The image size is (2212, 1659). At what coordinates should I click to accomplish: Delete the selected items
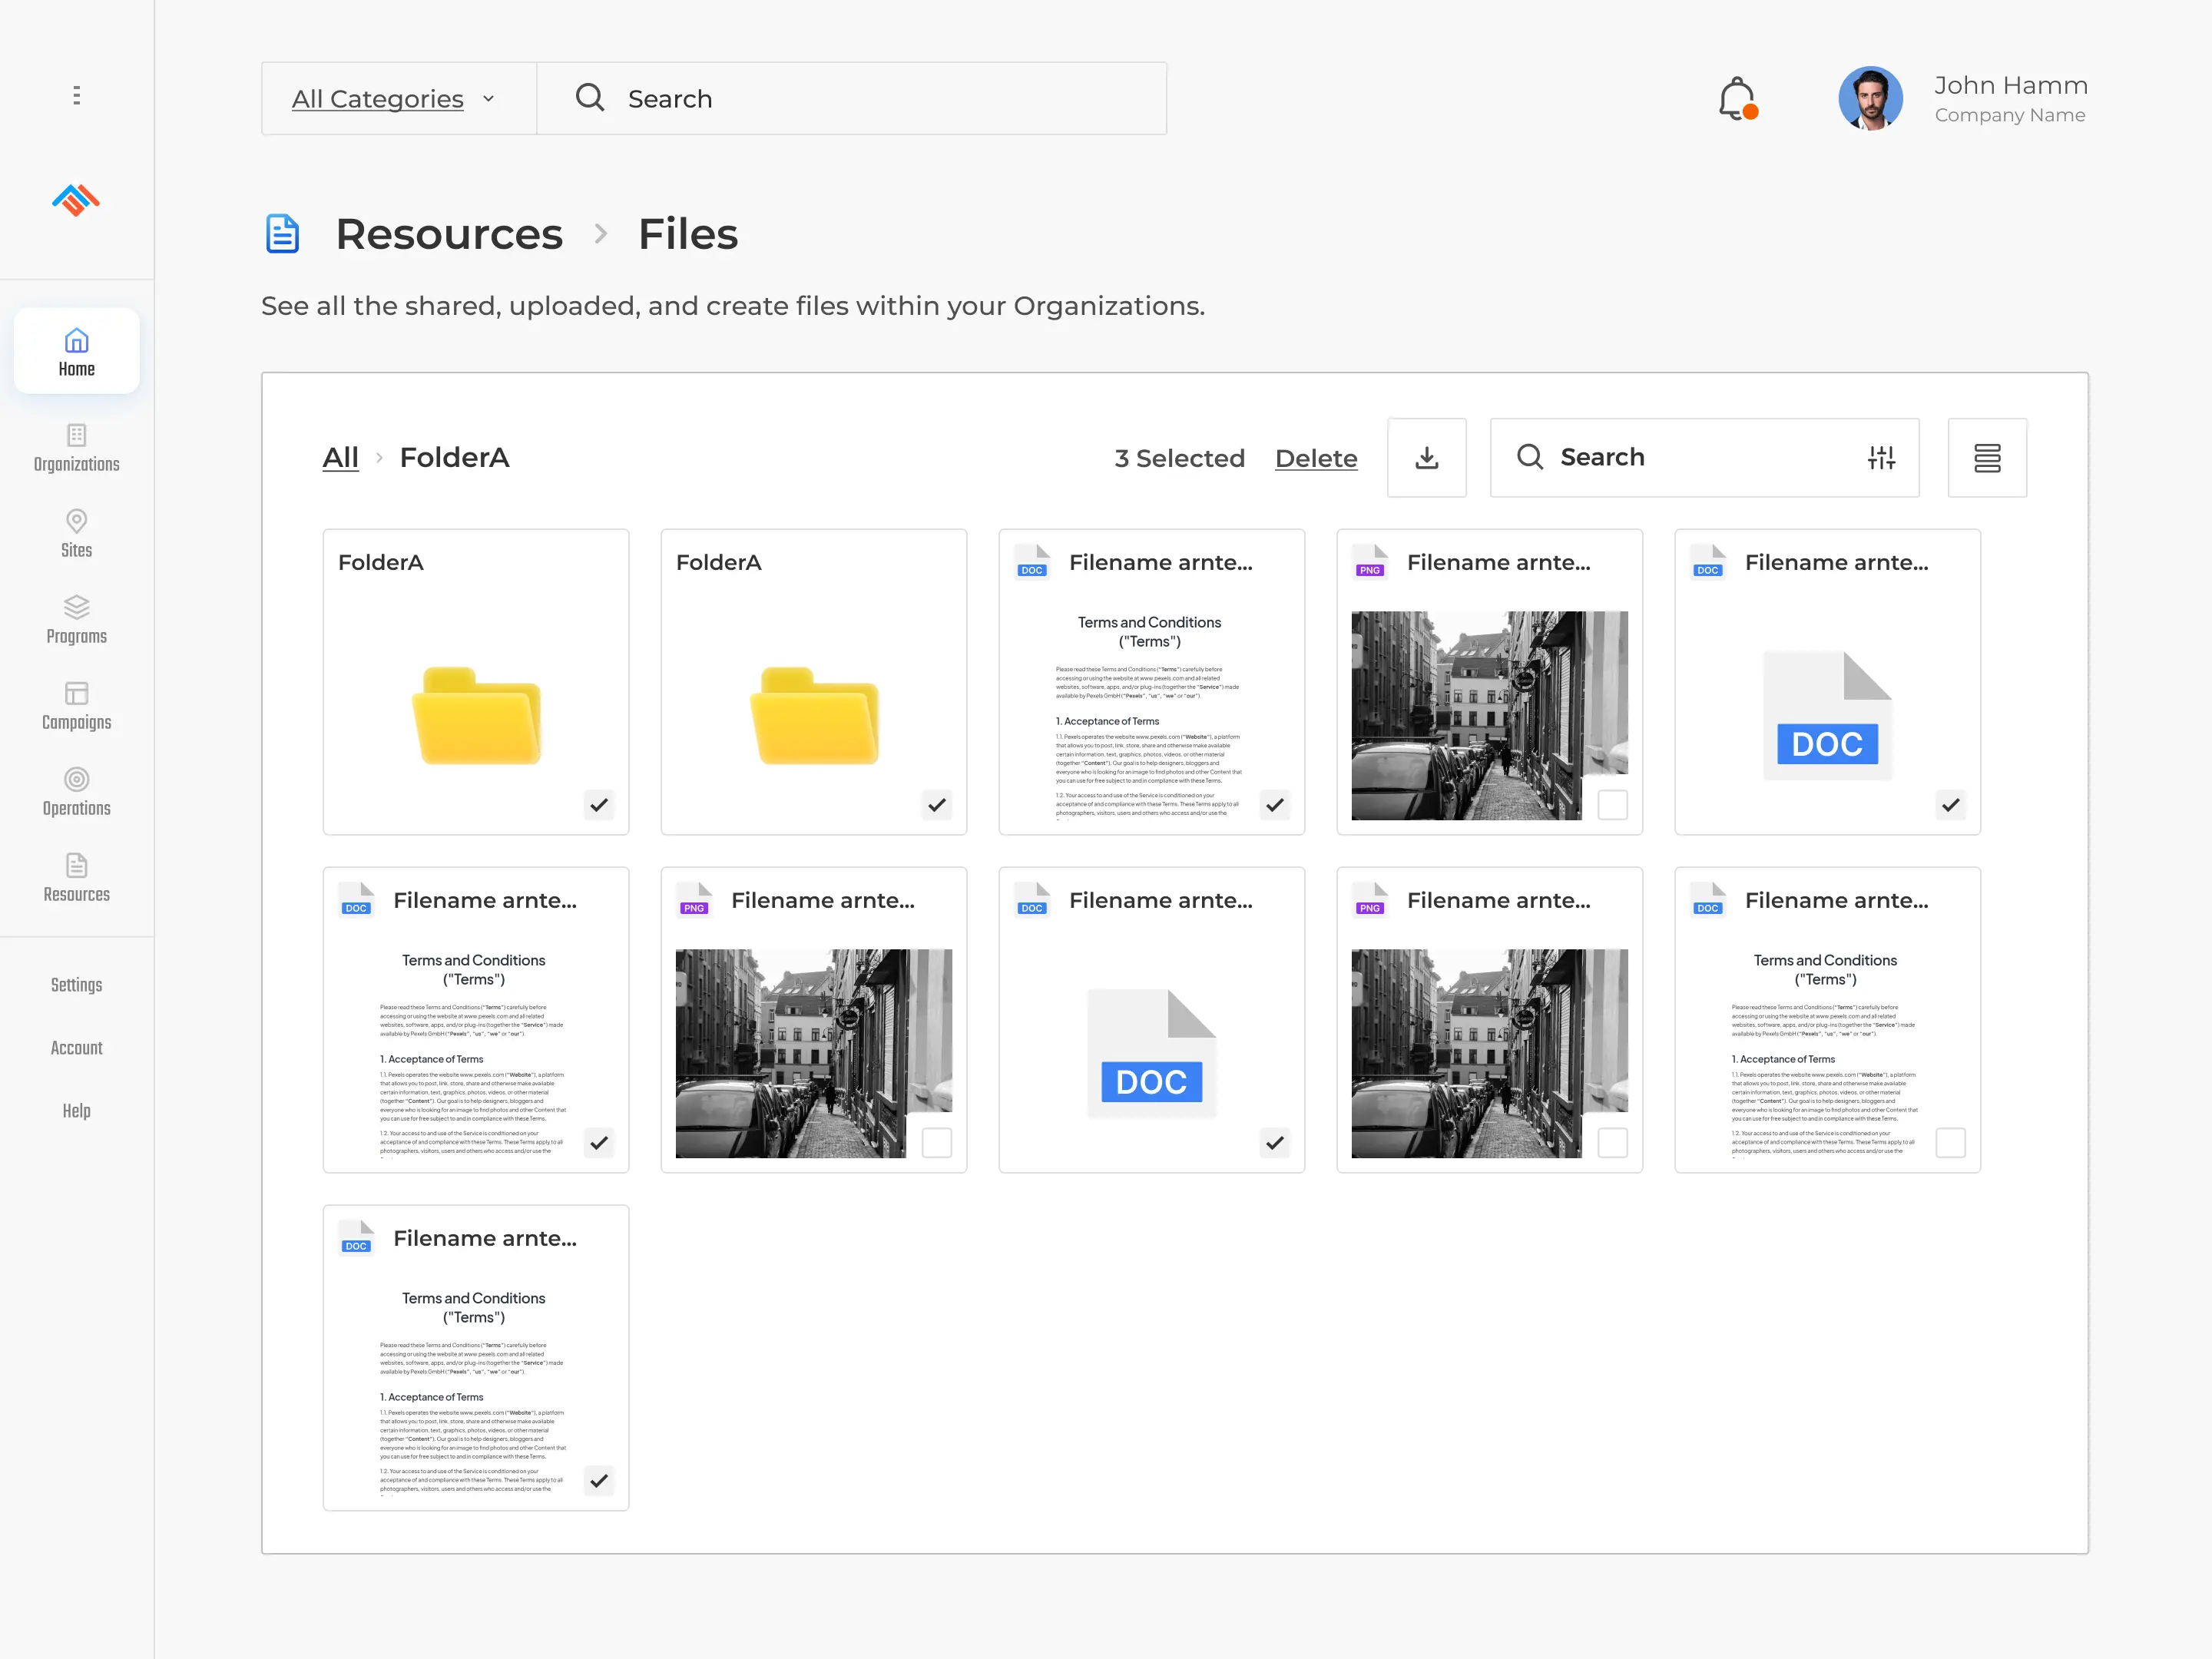tap(1316, 458)
